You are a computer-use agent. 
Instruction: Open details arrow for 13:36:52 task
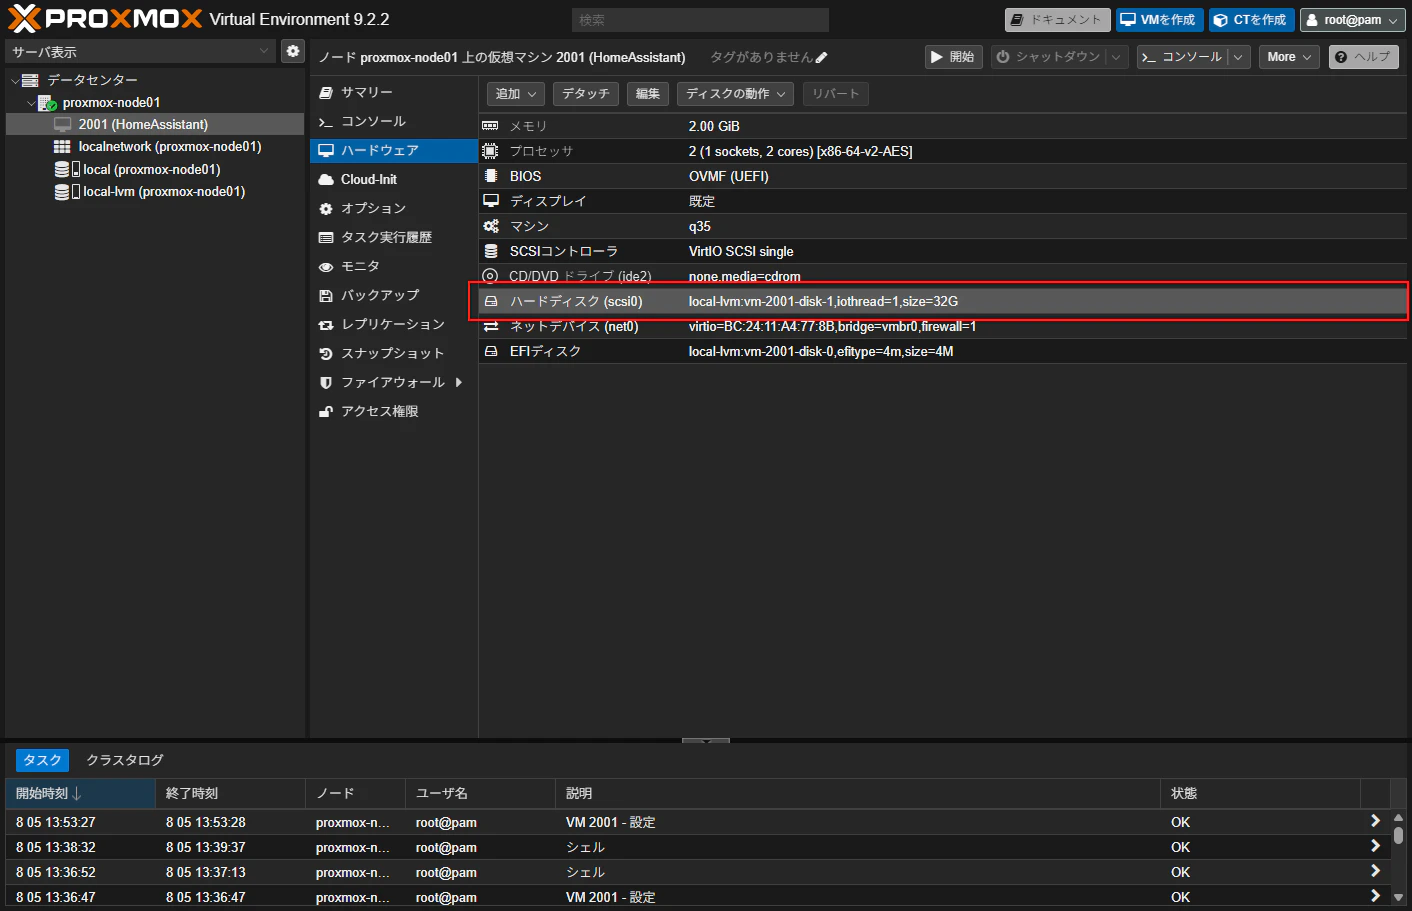(1375, 871)
